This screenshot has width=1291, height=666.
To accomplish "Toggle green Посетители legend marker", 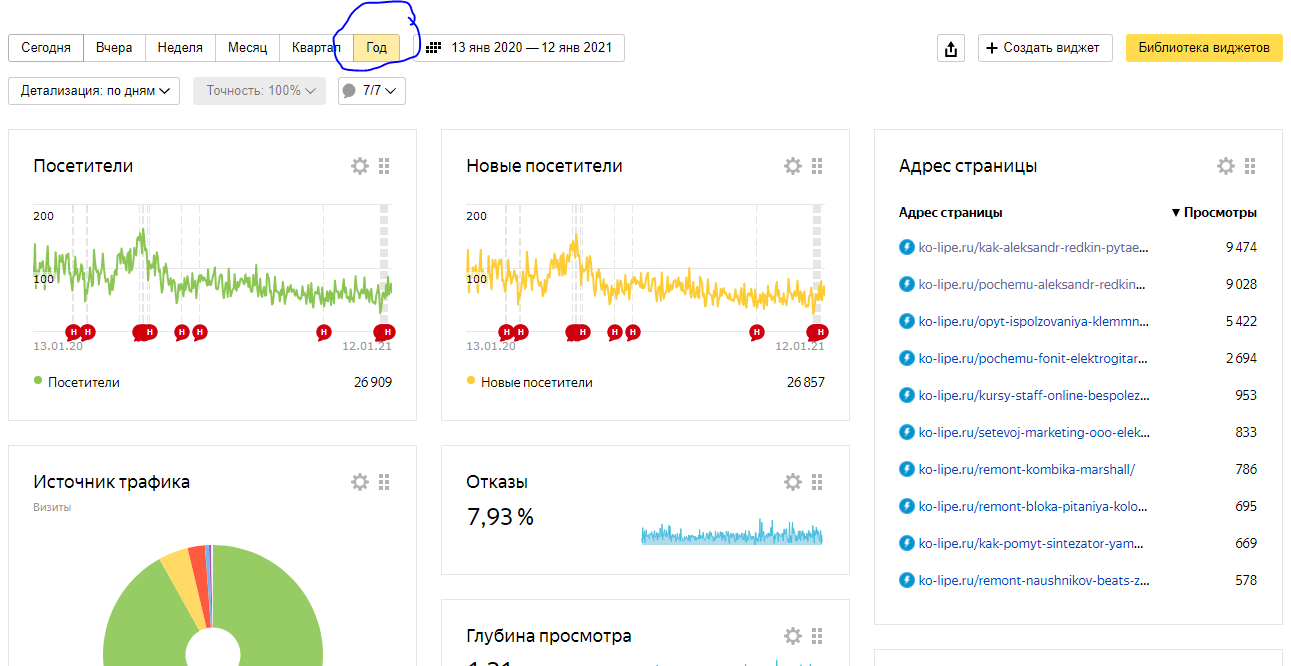I will [x=38, y=381].
